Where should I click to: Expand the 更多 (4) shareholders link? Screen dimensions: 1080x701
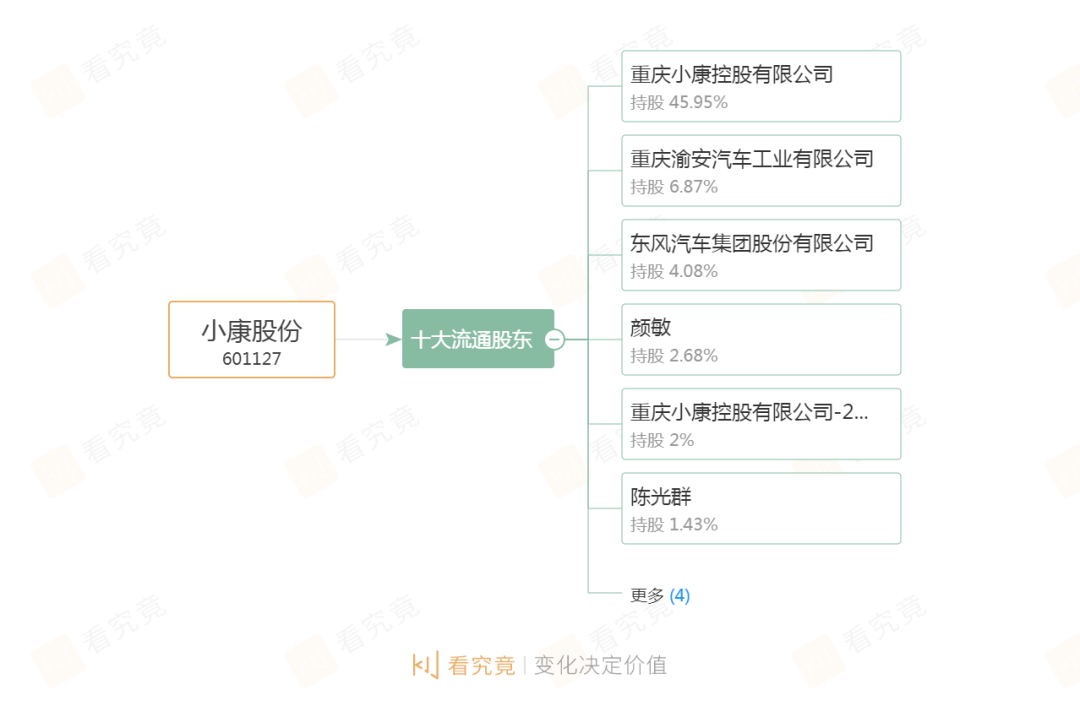click(x=660, y=596)
